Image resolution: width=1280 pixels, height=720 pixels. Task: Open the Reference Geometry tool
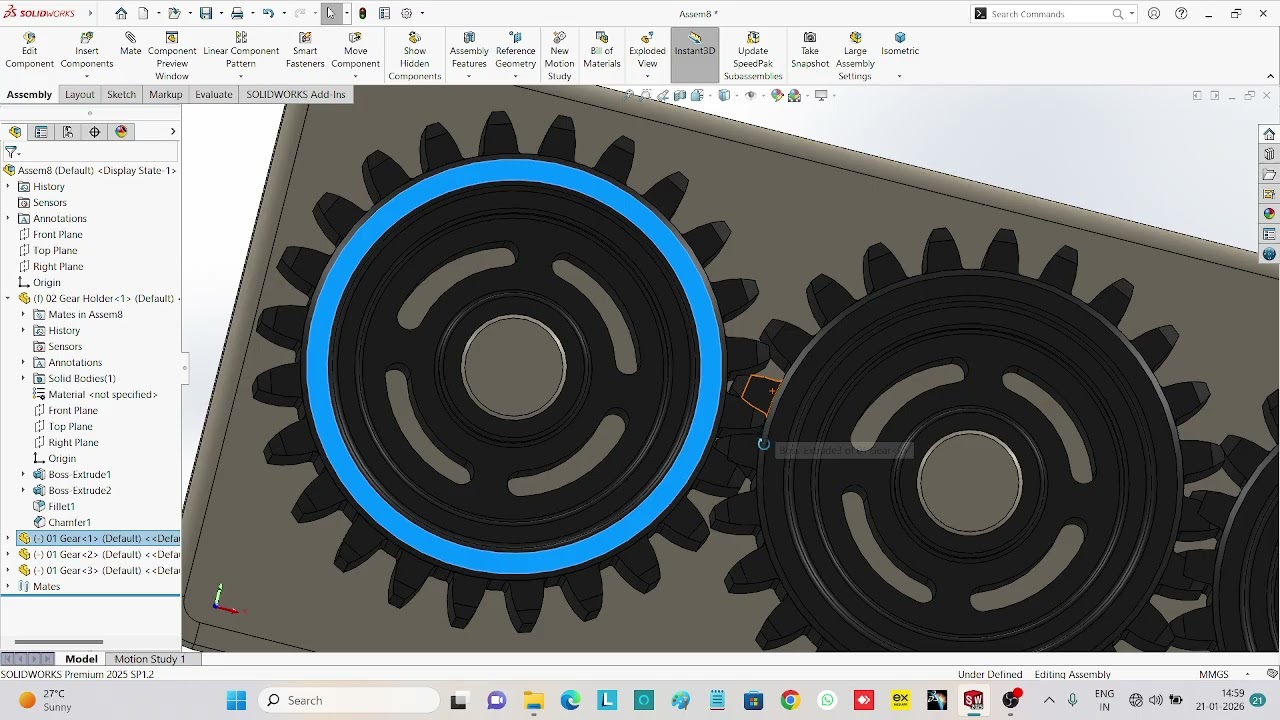coord(516,51)
